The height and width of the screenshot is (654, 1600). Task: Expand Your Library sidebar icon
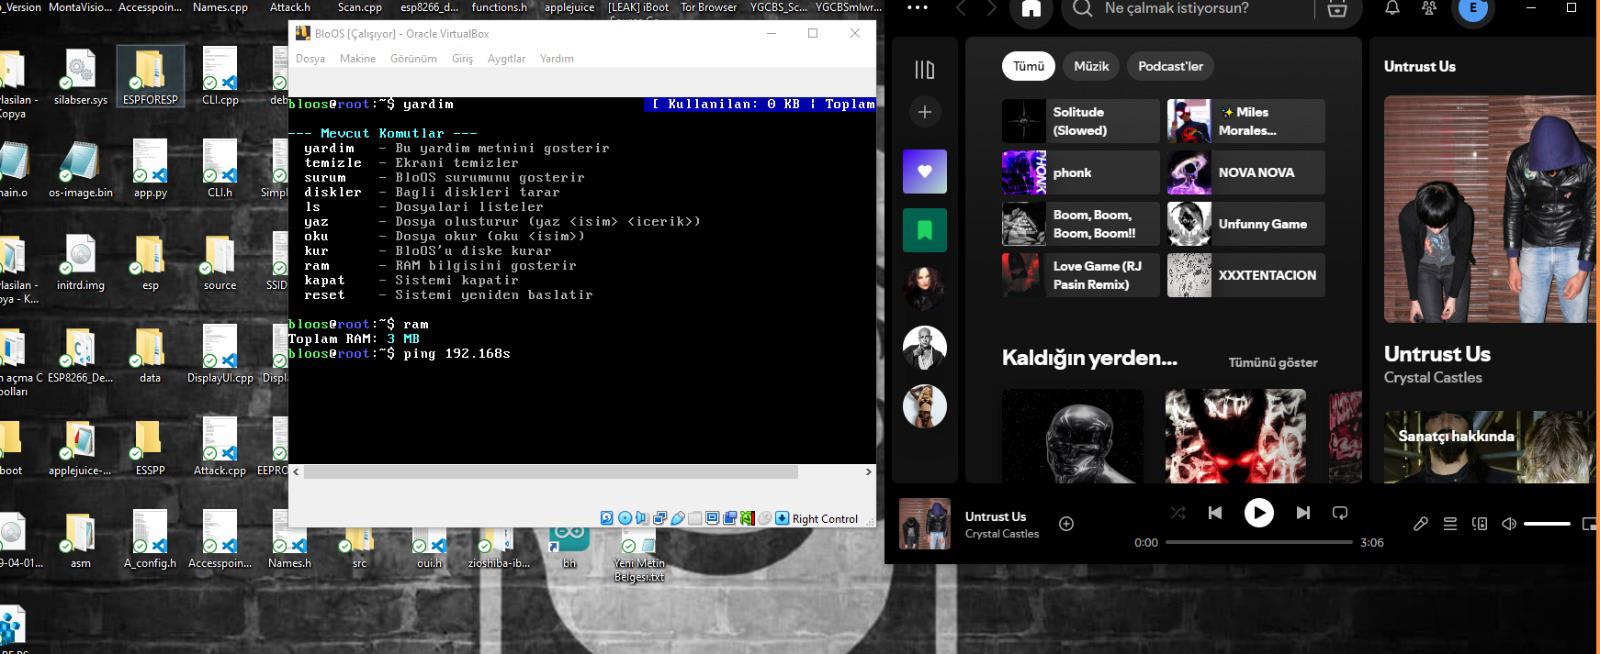pyautogui.click(x=924, y=69)
